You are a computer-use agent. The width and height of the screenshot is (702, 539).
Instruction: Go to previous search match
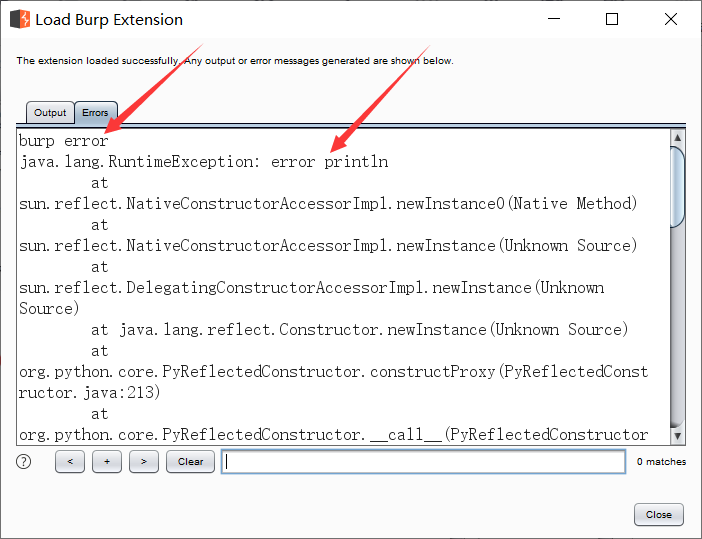pos(70,461)
